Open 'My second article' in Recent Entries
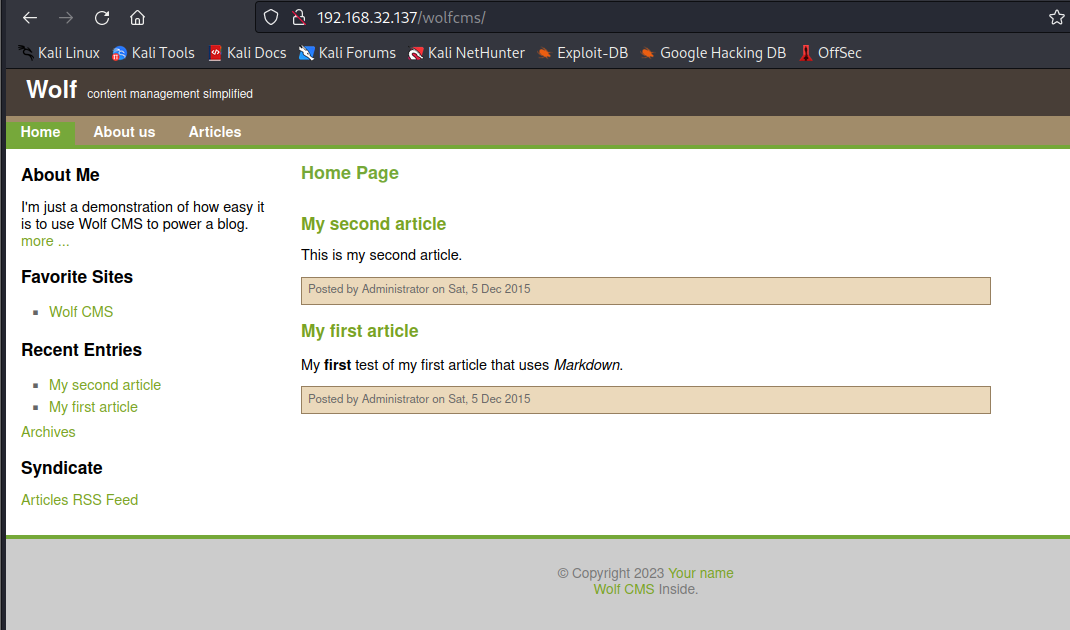1070x630 pixels. click(105, 385)
